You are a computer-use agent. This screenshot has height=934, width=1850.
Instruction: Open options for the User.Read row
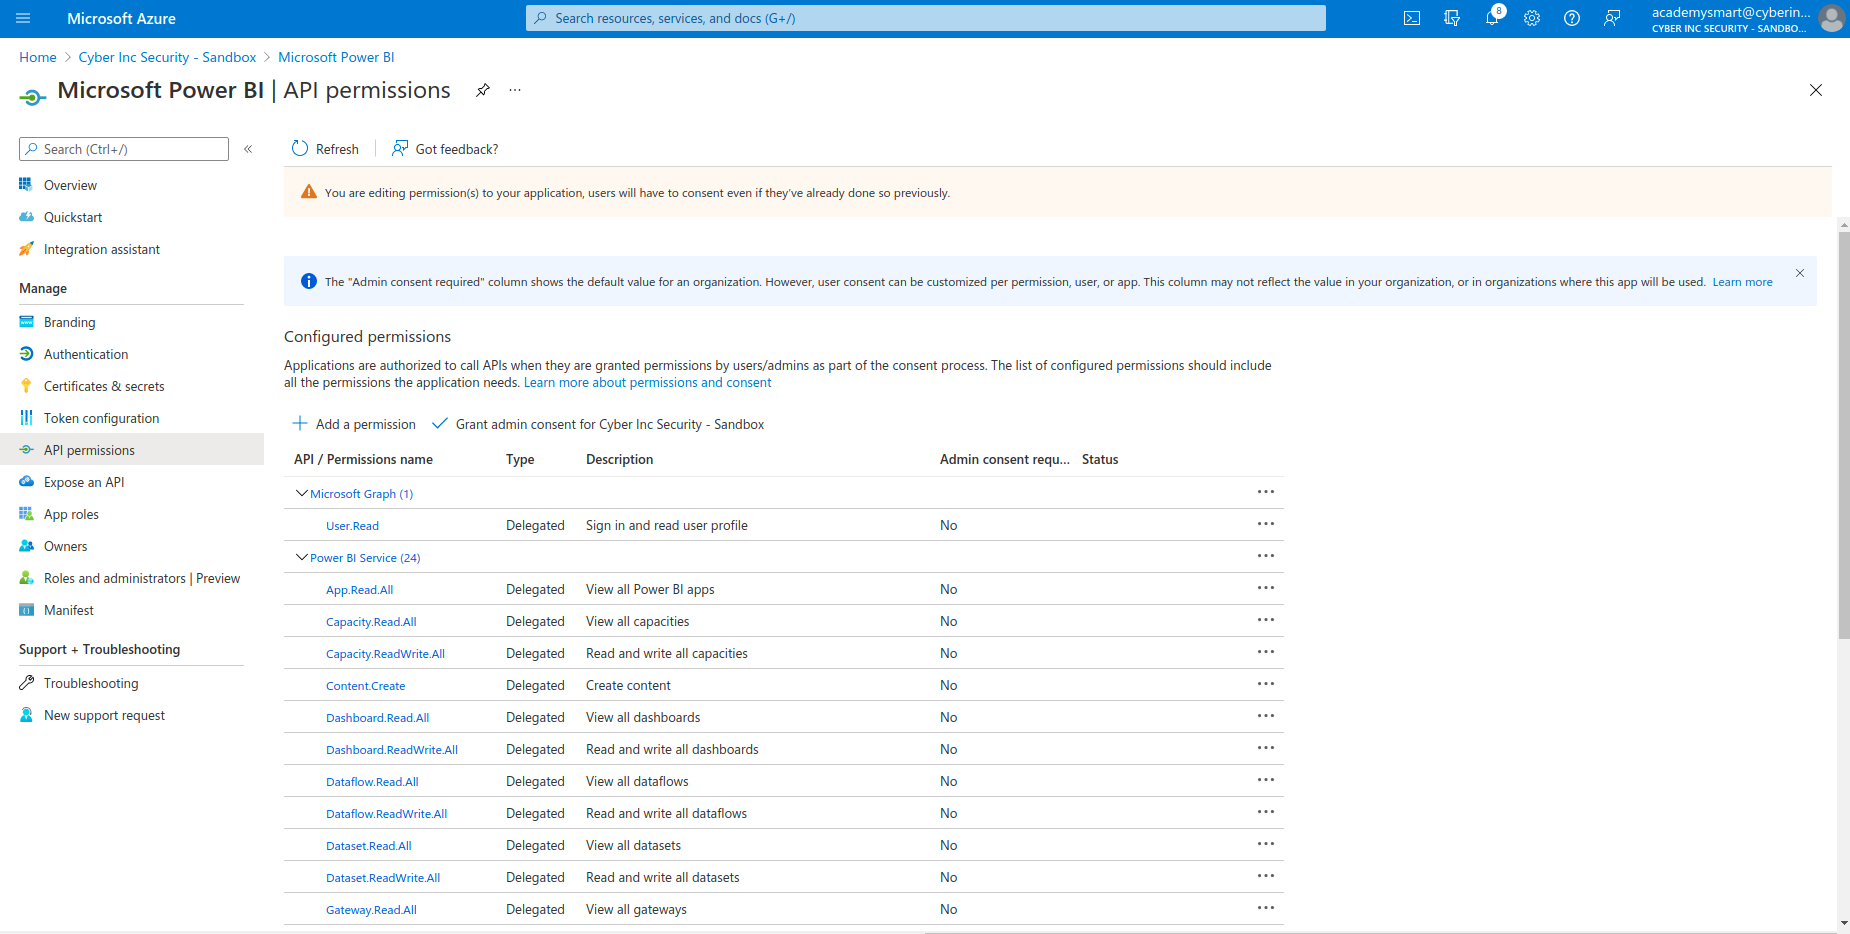[1266, 524]
